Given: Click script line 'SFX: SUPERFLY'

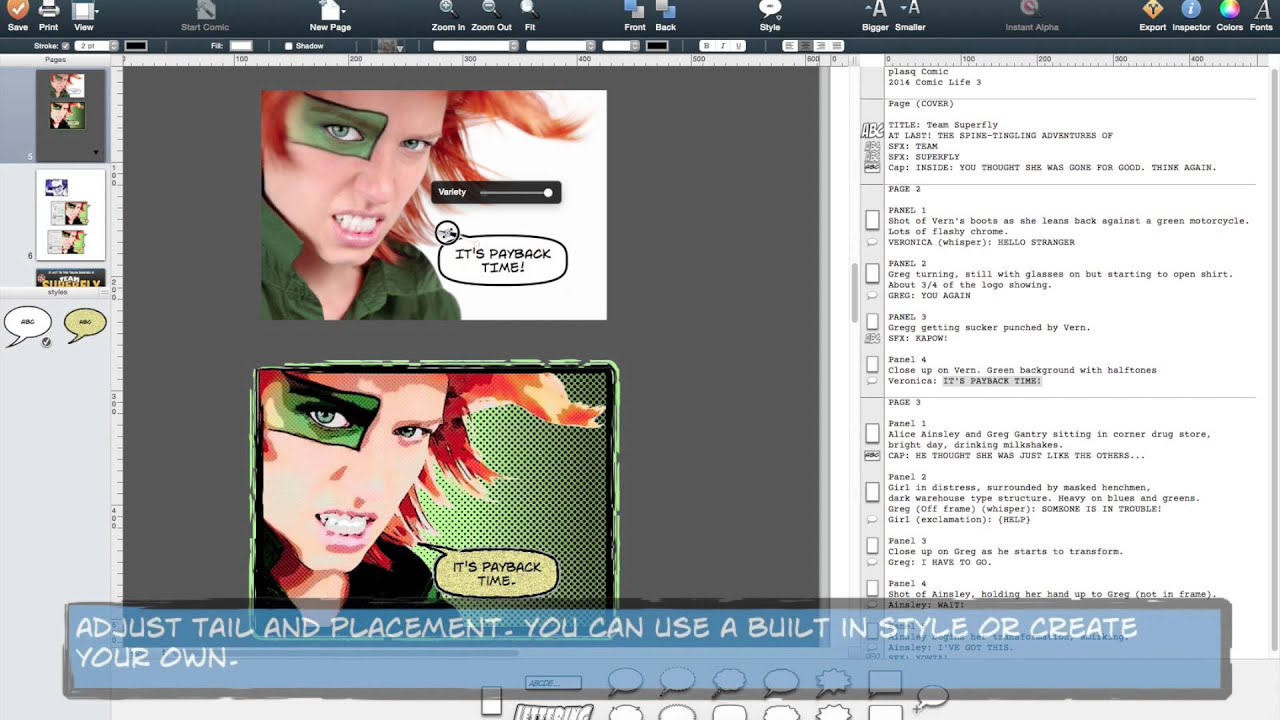Looking at the screenshot, I should click(x=924, y=157).
